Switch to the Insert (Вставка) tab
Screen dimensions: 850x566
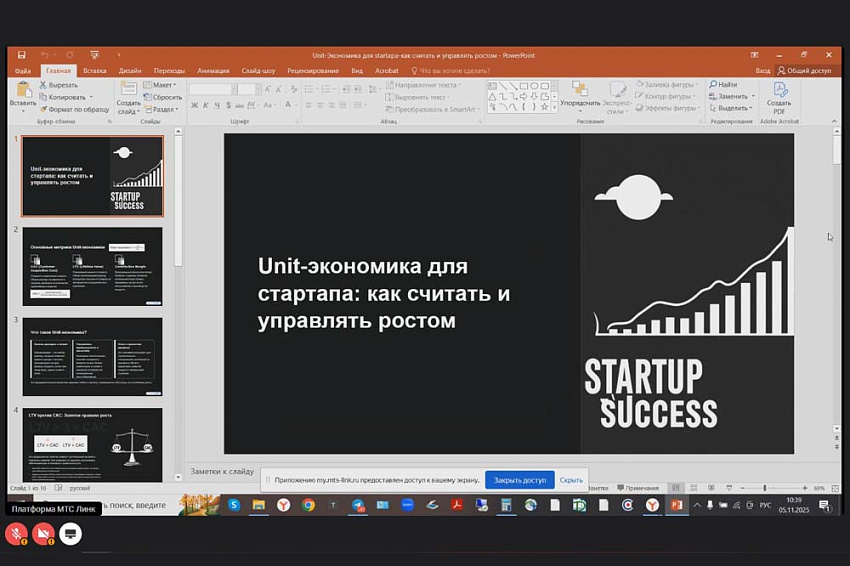(95, 71)
